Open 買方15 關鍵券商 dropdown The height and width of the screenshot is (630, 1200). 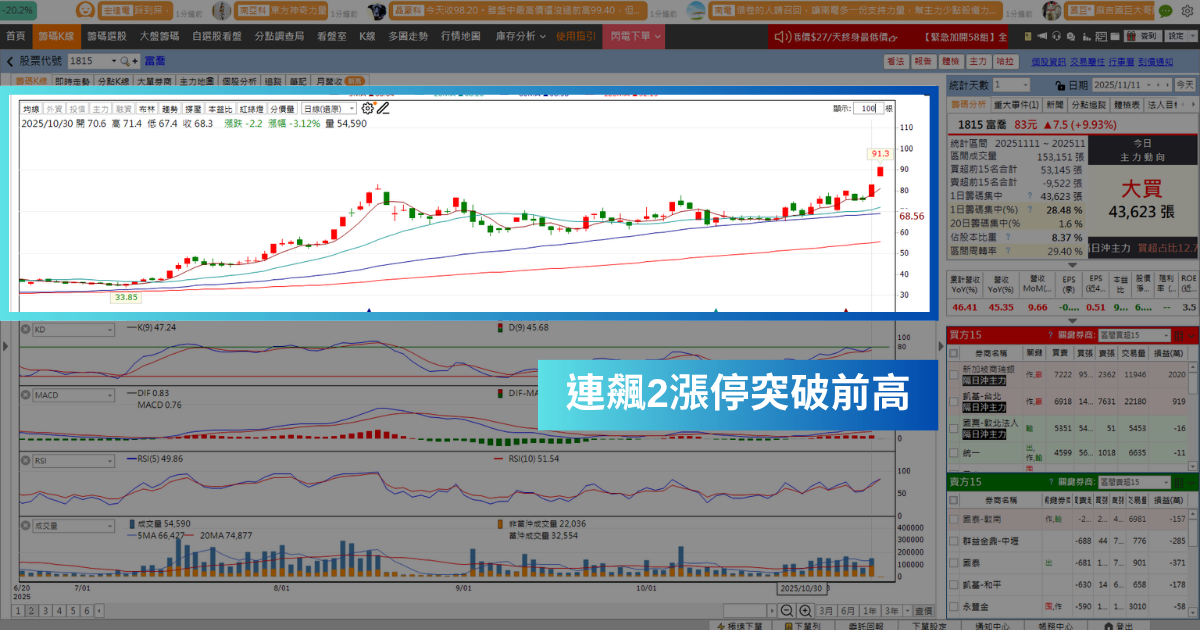tap(1135, 335)
